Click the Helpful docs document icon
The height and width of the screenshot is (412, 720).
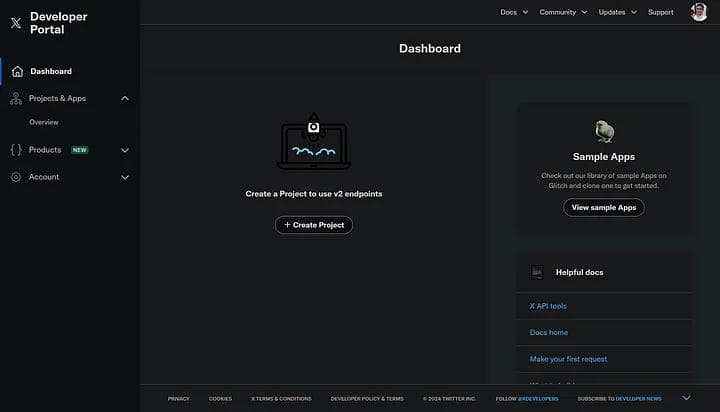coord(537,272)
